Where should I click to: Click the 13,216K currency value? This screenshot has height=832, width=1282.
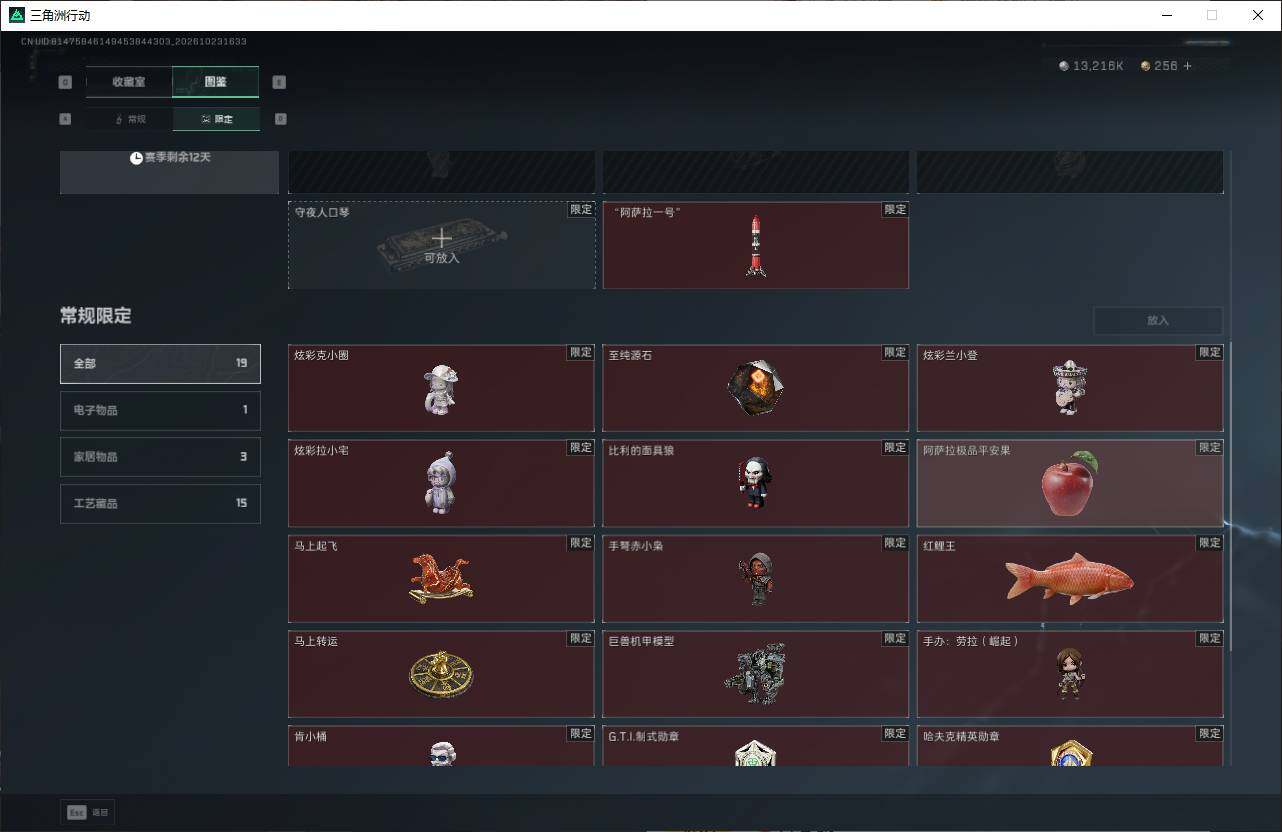pyautogui.click(x=1098, y=66)
